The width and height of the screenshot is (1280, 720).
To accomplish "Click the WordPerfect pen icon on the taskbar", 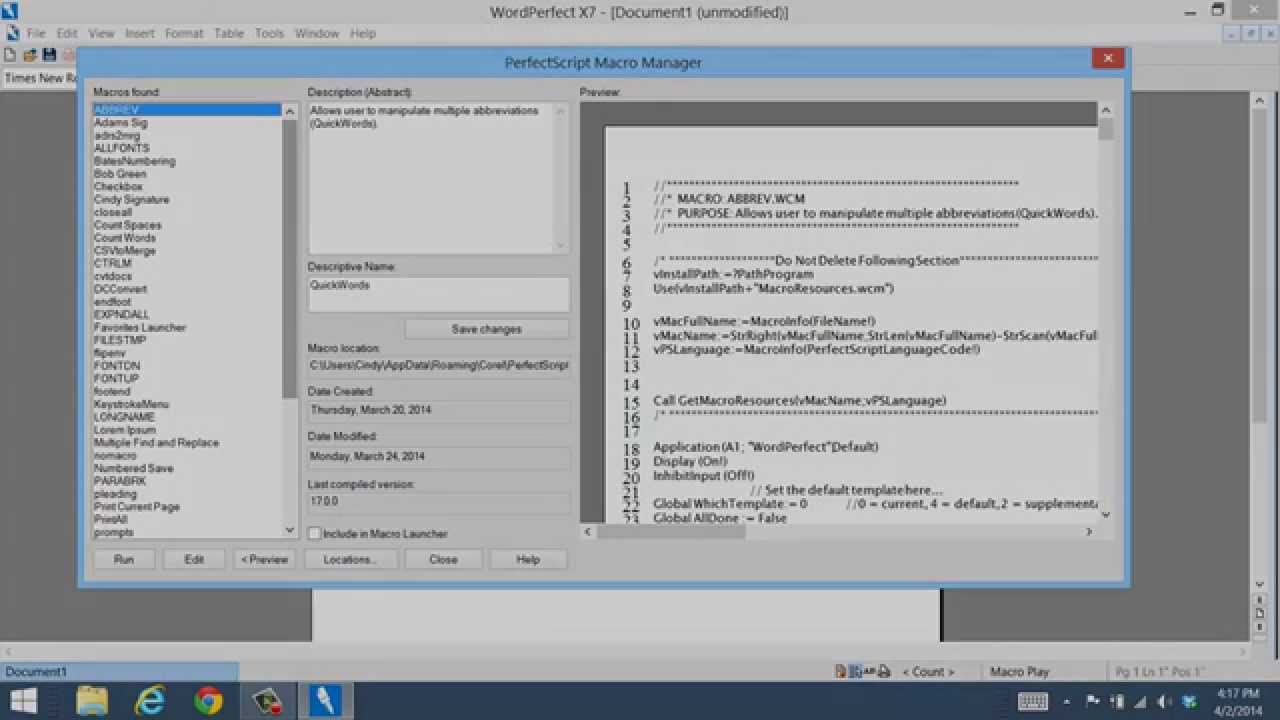I will pyautogui.click(x=324, y=701).
